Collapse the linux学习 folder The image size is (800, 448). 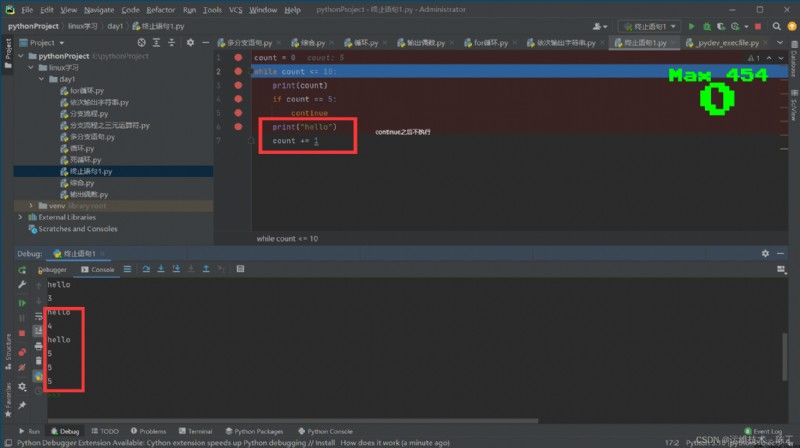pos(31,67)
